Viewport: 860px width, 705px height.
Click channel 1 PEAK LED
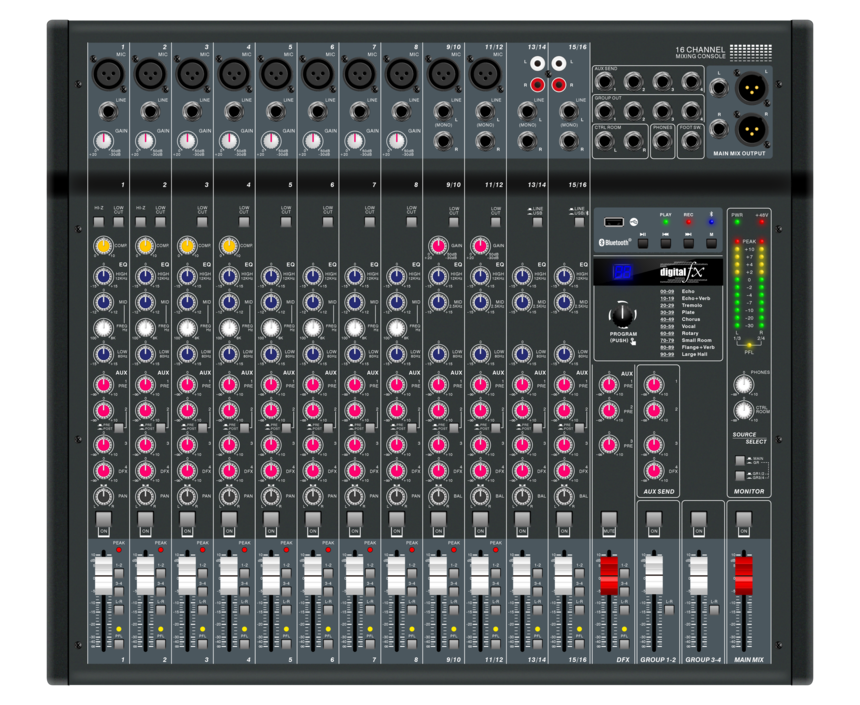(118, 550)
